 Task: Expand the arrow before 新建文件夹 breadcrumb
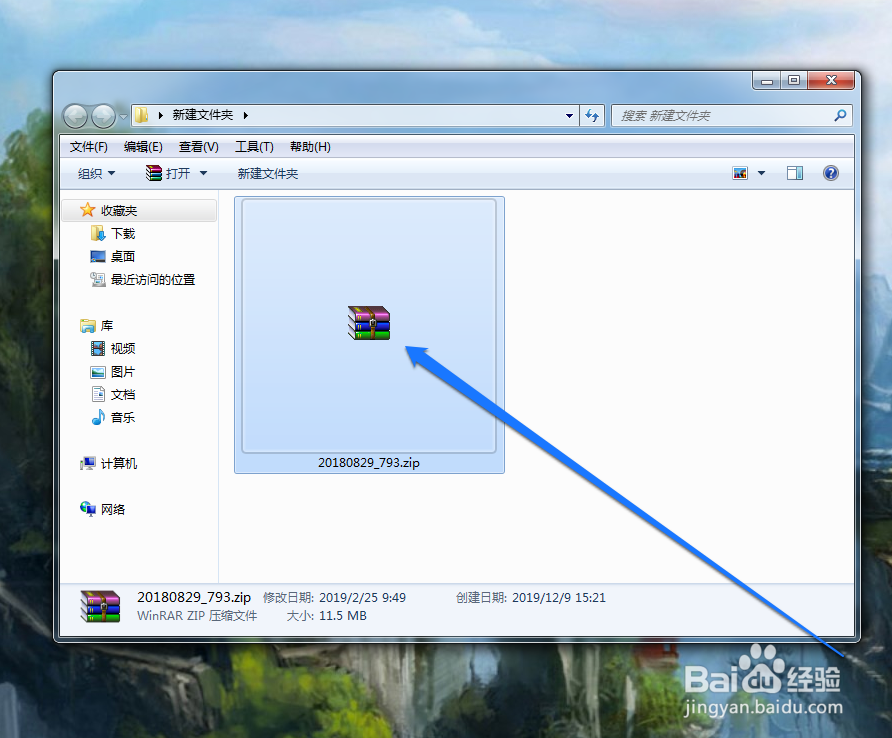pyautogui.click(x=160, y=116)
